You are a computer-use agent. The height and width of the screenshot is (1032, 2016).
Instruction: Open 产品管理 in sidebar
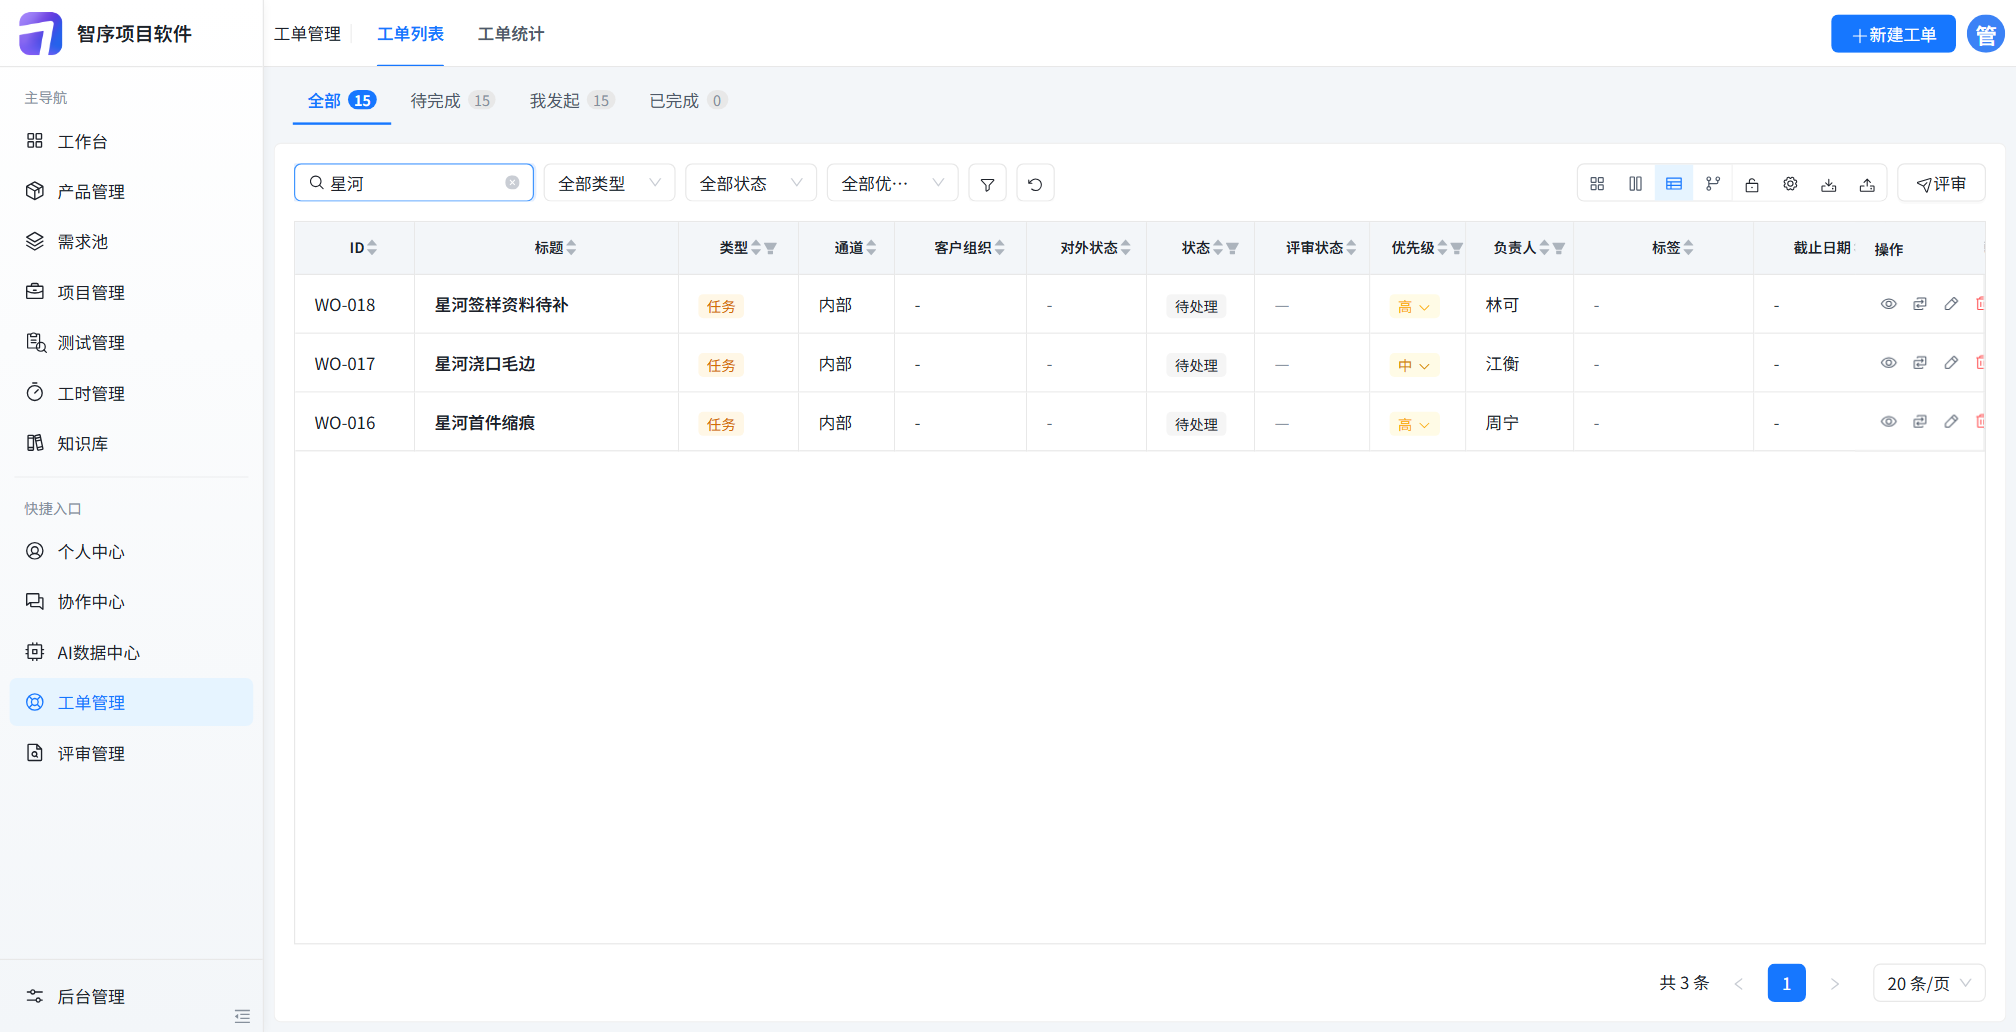click(x=131, y=191)
